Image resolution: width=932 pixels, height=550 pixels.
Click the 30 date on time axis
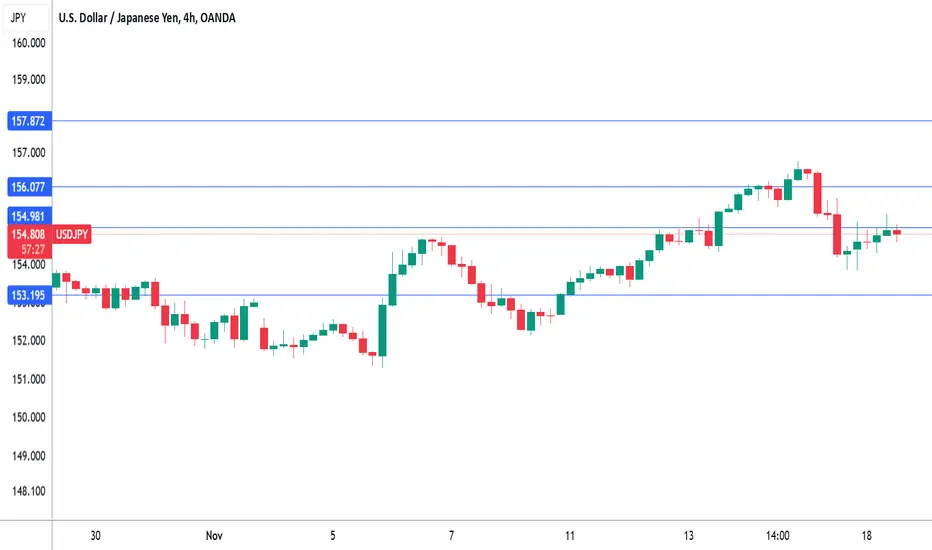pos(96,536)
